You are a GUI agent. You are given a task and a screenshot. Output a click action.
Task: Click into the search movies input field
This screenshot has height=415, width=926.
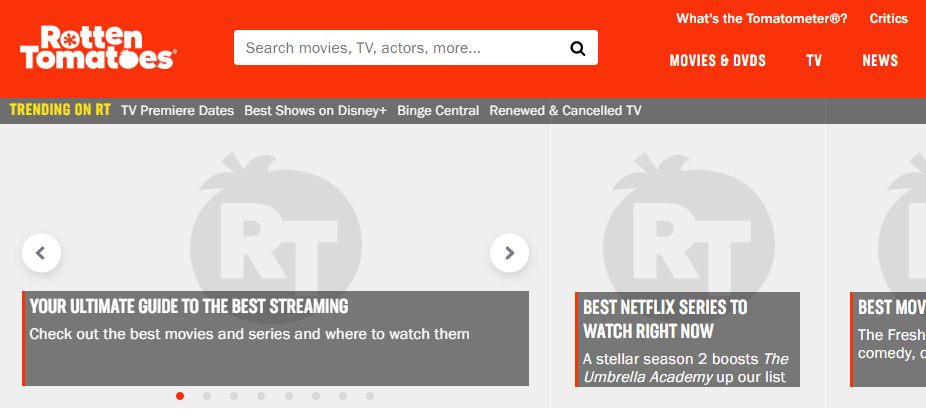pyautogui.click(x=400, y=48)
